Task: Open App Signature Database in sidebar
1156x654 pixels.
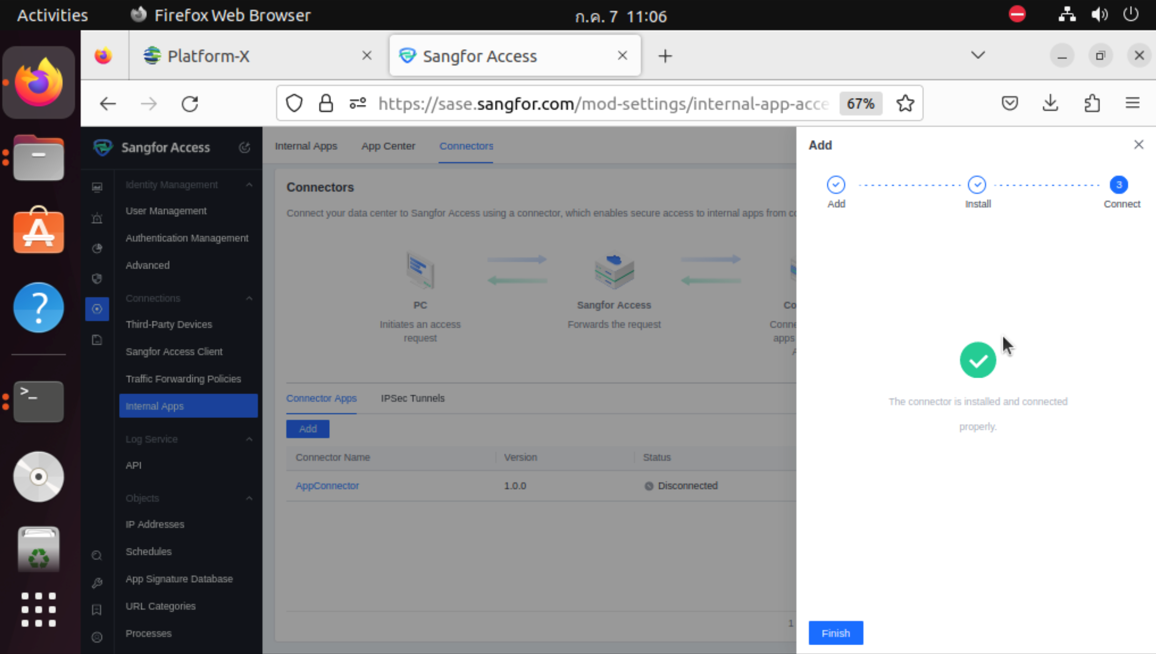Action: click(179, 579)
